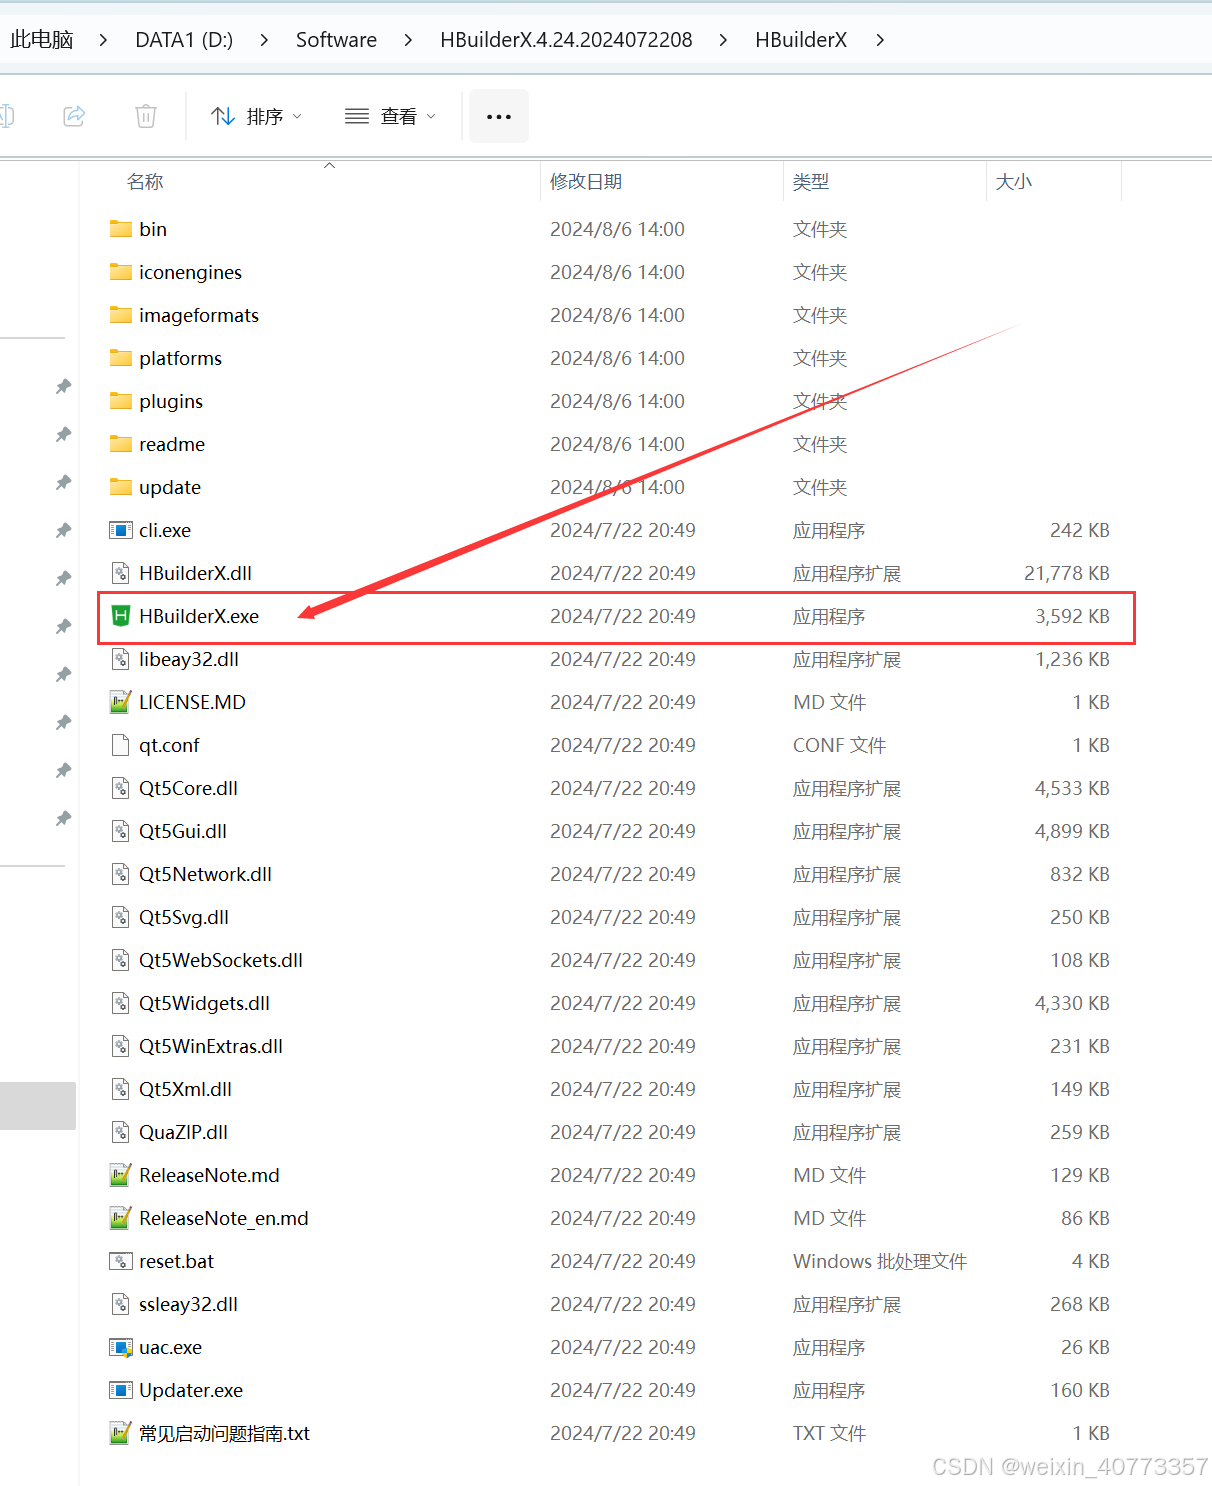Image resolution: width=1212 pixels, height=1486 pixels.
Task: Select the bin folder icon
Action: point(121,229)
